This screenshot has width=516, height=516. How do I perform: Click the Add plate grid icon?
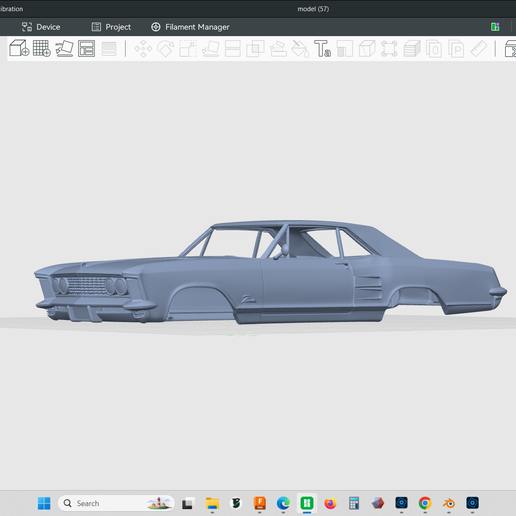click(42, 48)
